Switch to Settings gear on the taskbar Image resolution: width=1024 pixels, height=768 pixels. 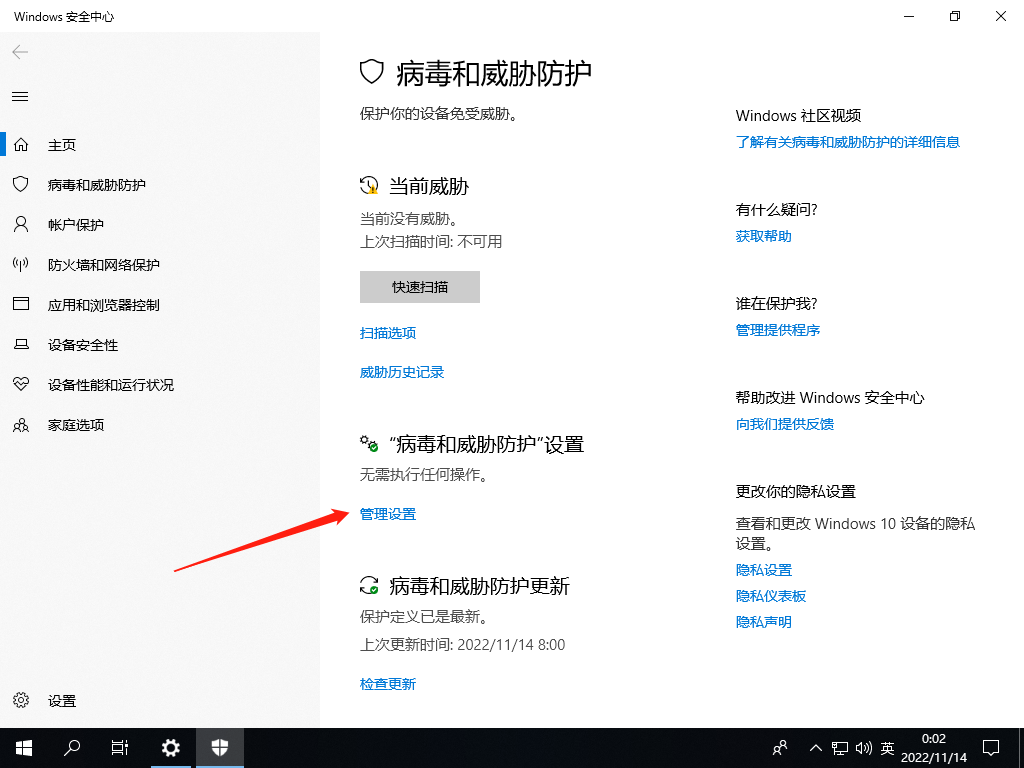point(170,748)
